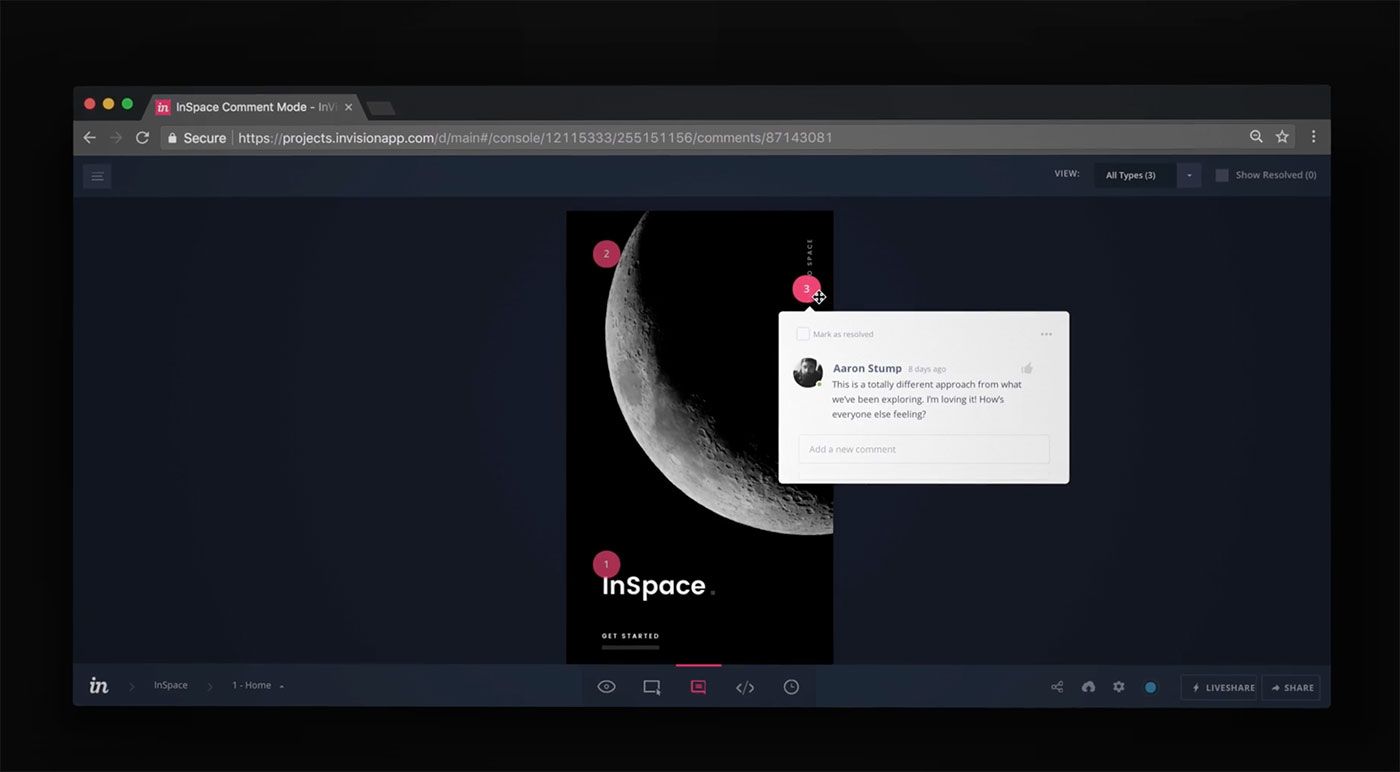The image size is (1400, 772).
Task: Open Inspect mode code icon
Action: 745,687
